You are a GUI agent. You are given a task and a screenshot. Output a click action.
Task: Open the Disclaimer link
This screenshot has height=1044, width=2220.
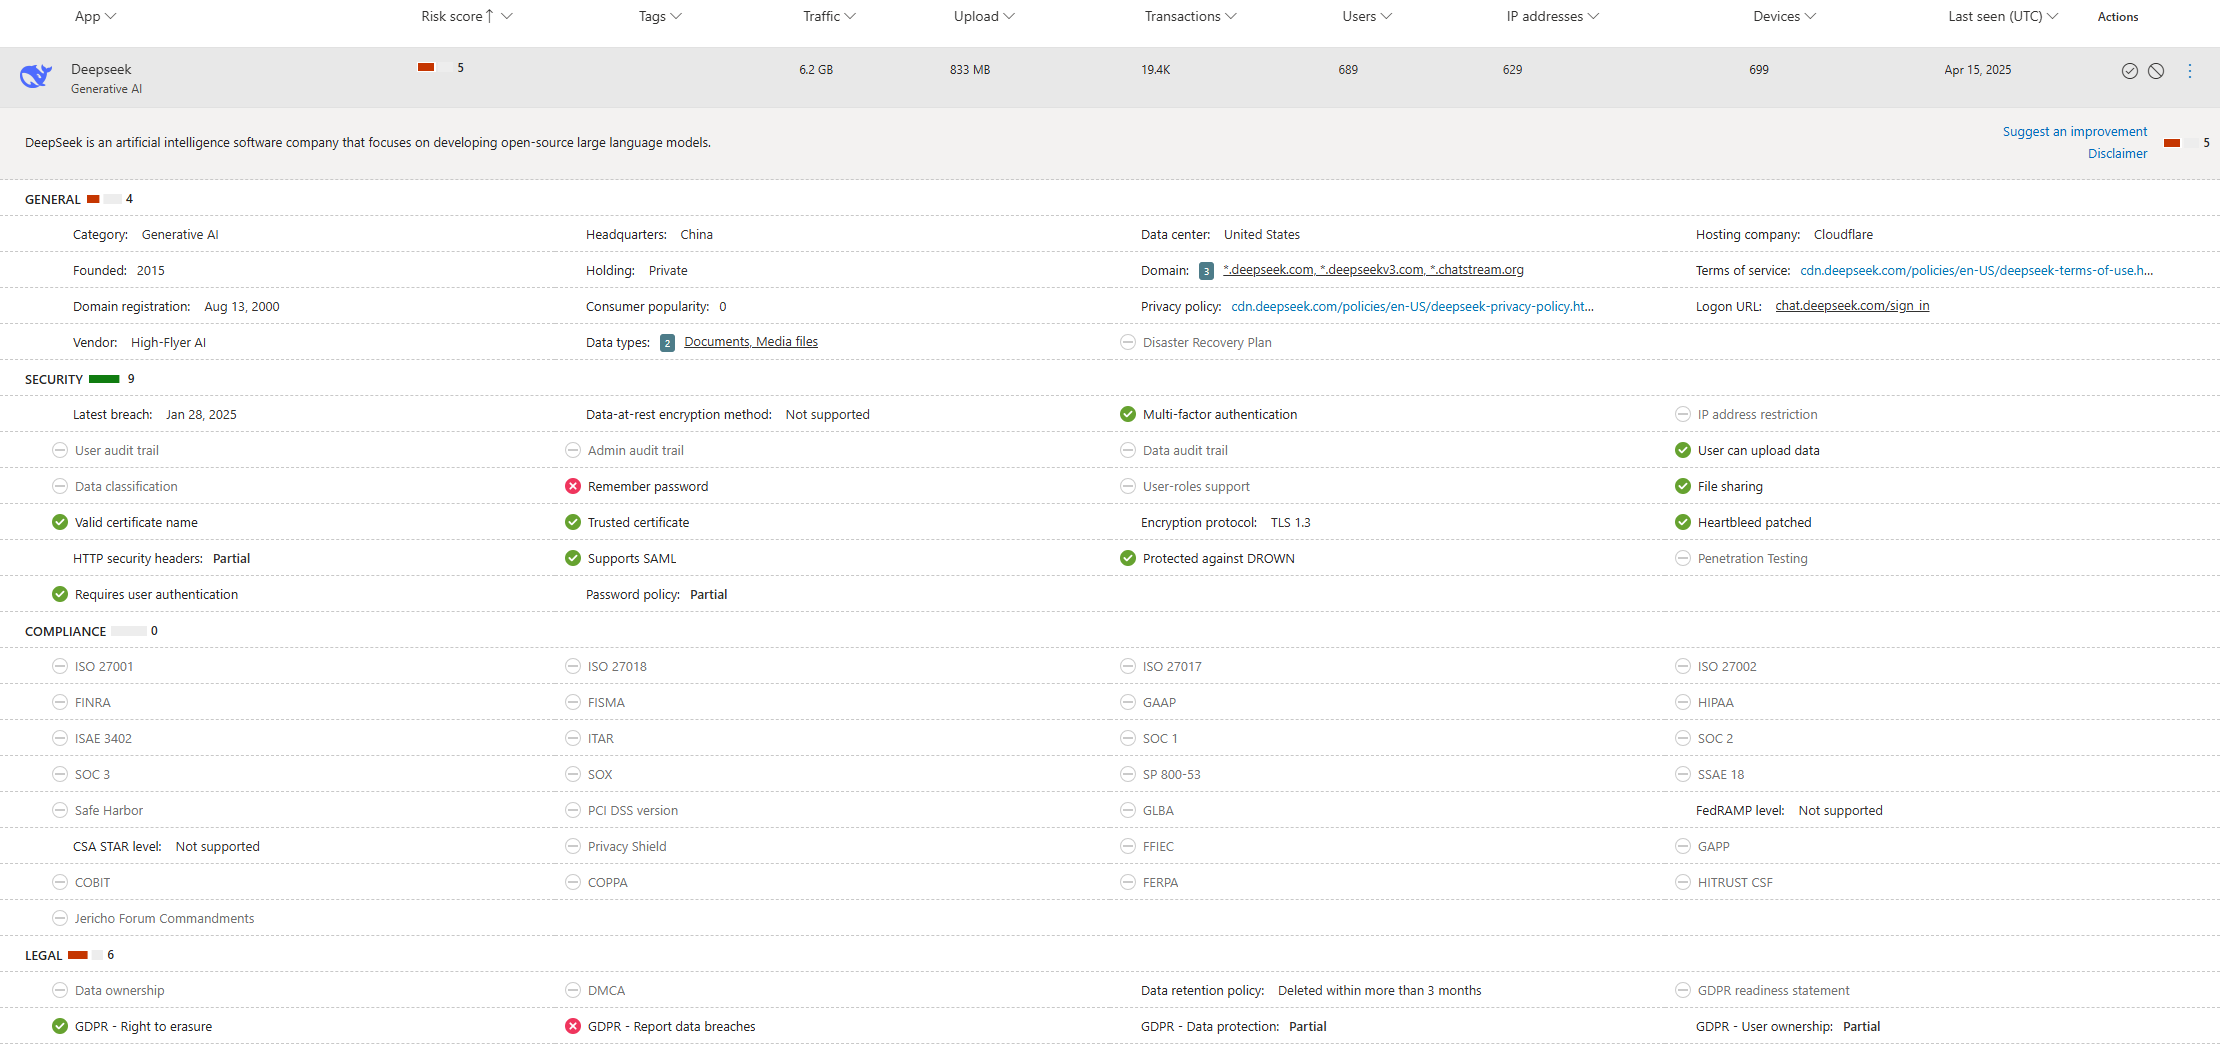pos(2117,154)
